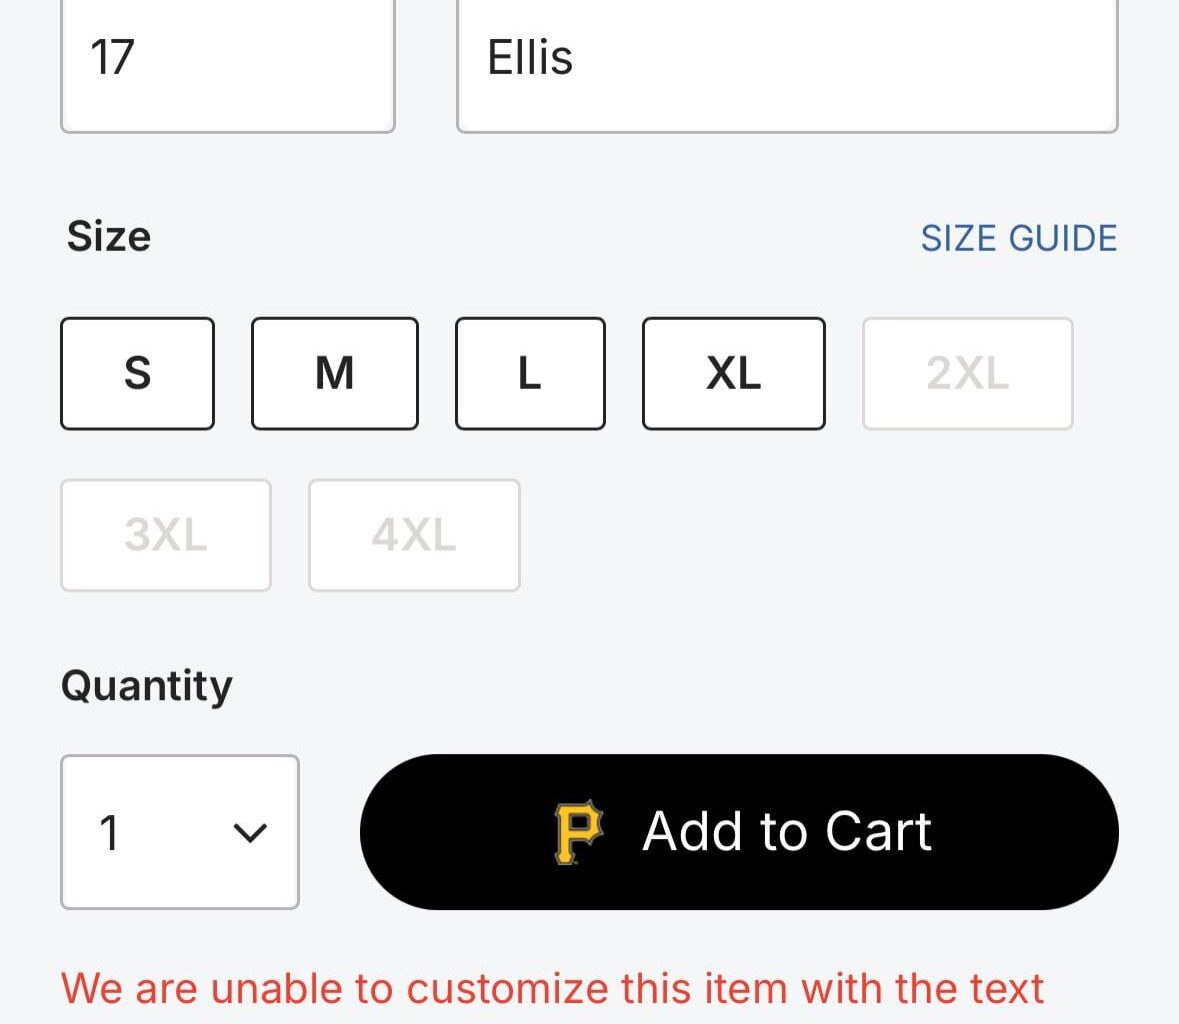This screenshot has height=1024, width=1179.
Task: Click the Pirates "P" logo icon
Action: click(x=578, y=831)
